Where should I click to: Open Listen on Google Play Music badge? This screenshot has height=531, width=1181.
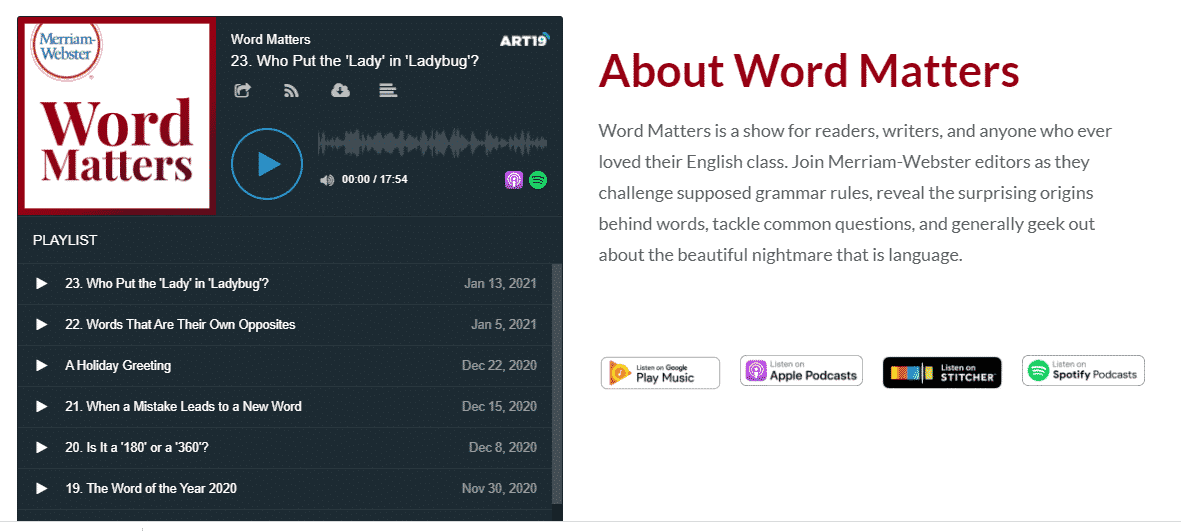(x=660, y=372)
